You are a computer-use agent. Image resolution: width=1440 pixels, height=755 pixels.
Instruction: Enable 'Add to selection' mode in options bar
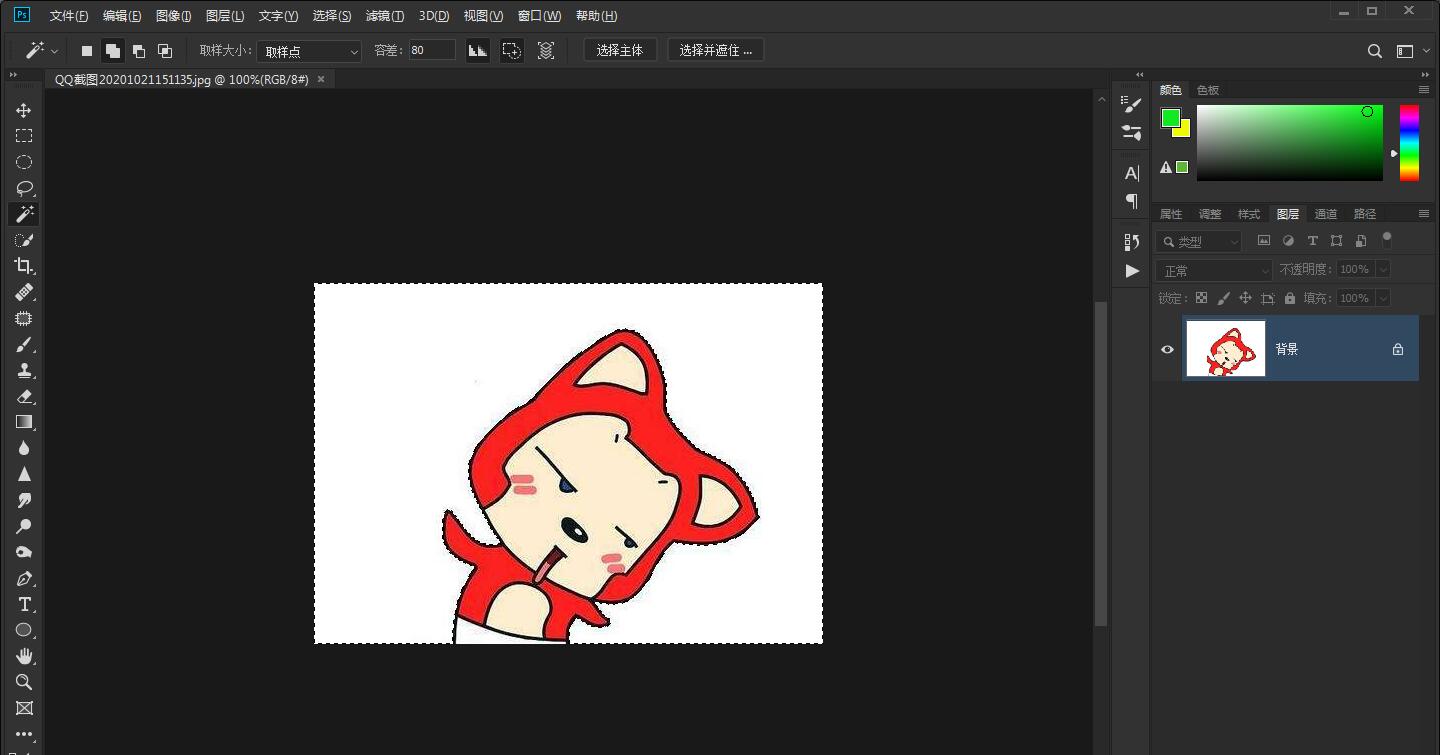[112, 50]
